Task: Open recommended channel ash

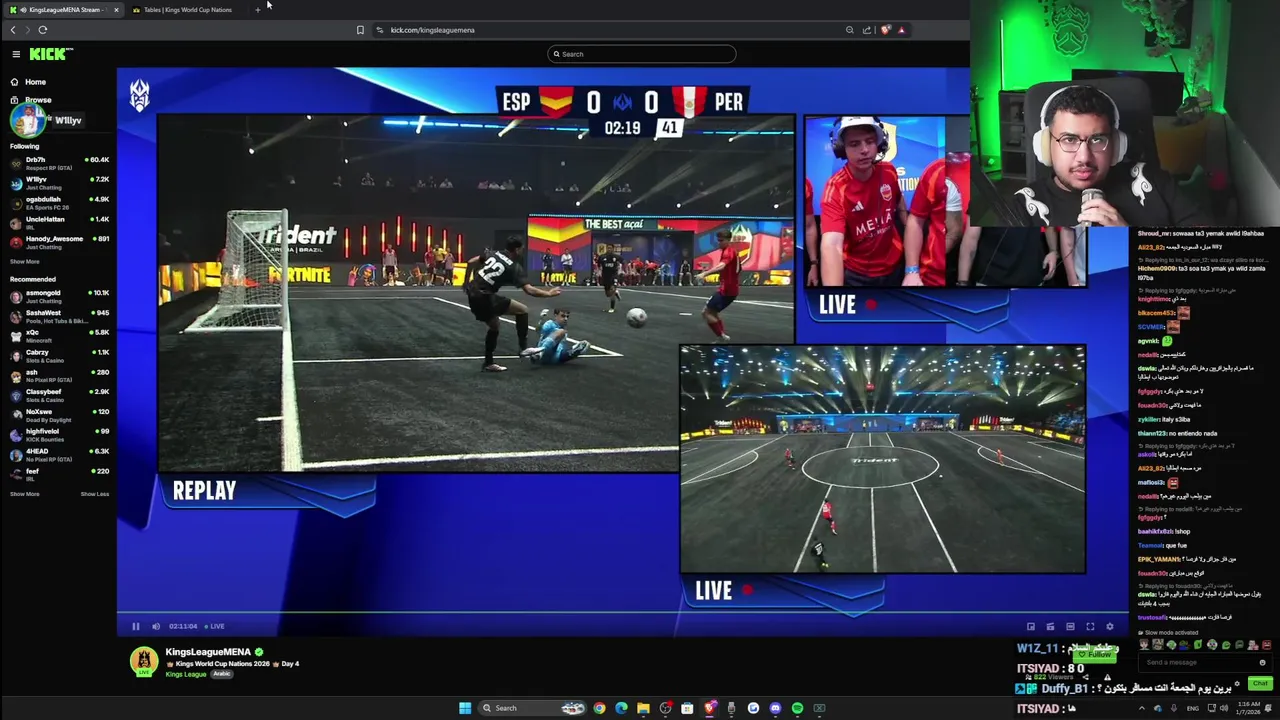Action: (x=58, y=375)
